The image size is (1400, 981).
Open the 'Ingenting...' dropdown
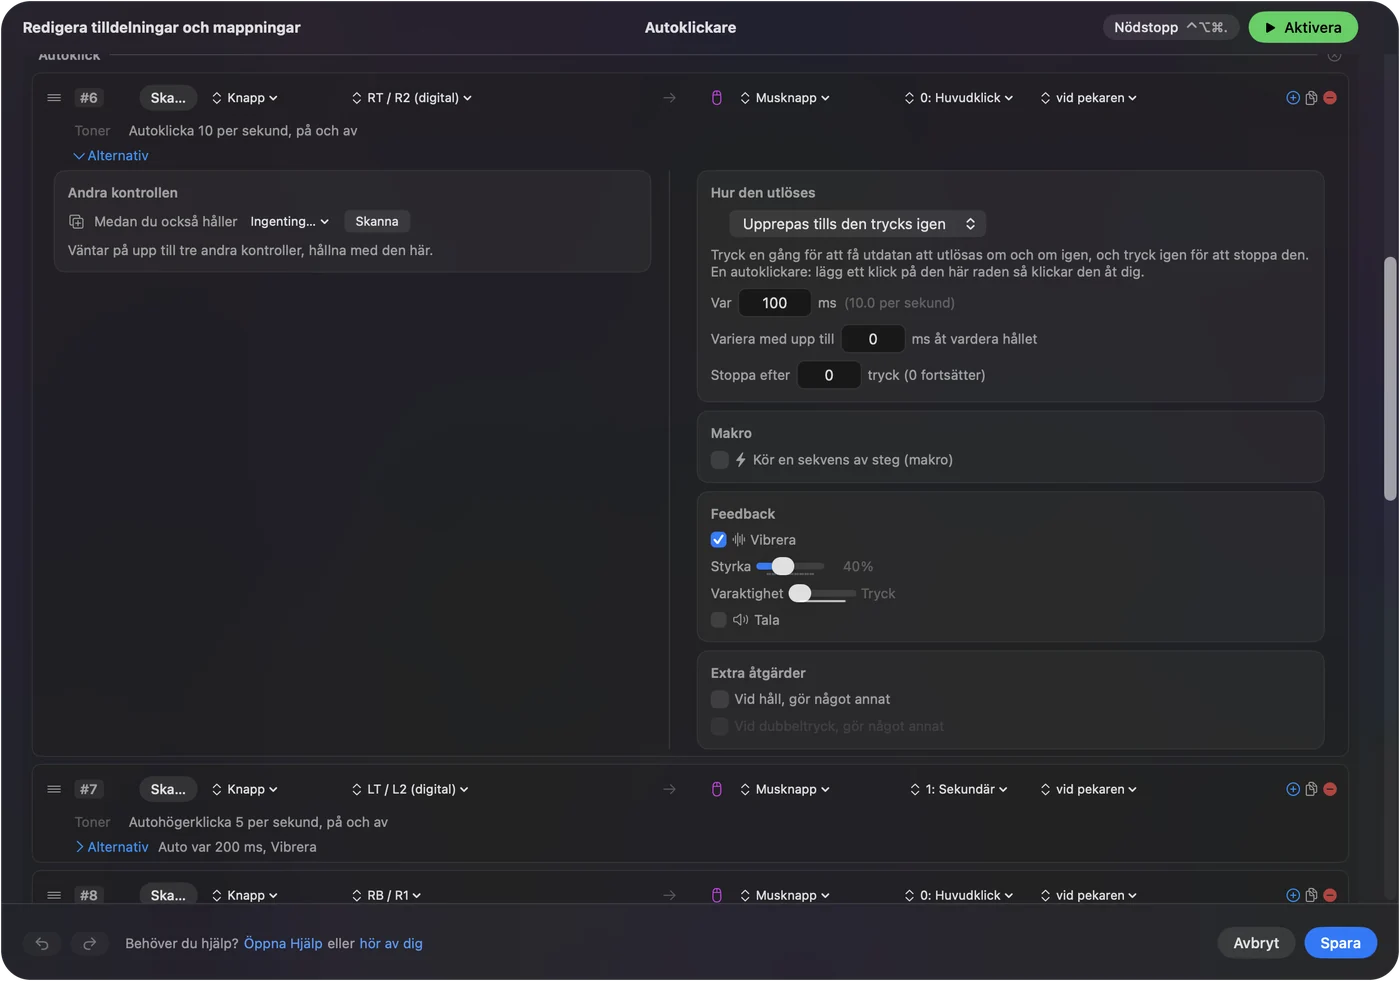click(289, 222)
